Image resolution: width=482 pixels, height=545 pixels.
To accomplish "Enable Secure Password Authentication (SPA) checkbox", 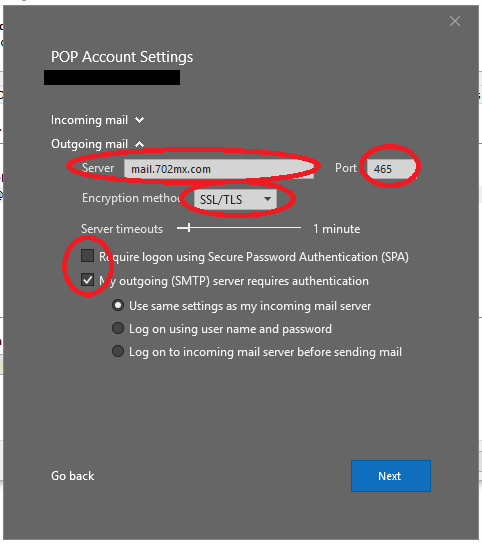I will 87,255.
